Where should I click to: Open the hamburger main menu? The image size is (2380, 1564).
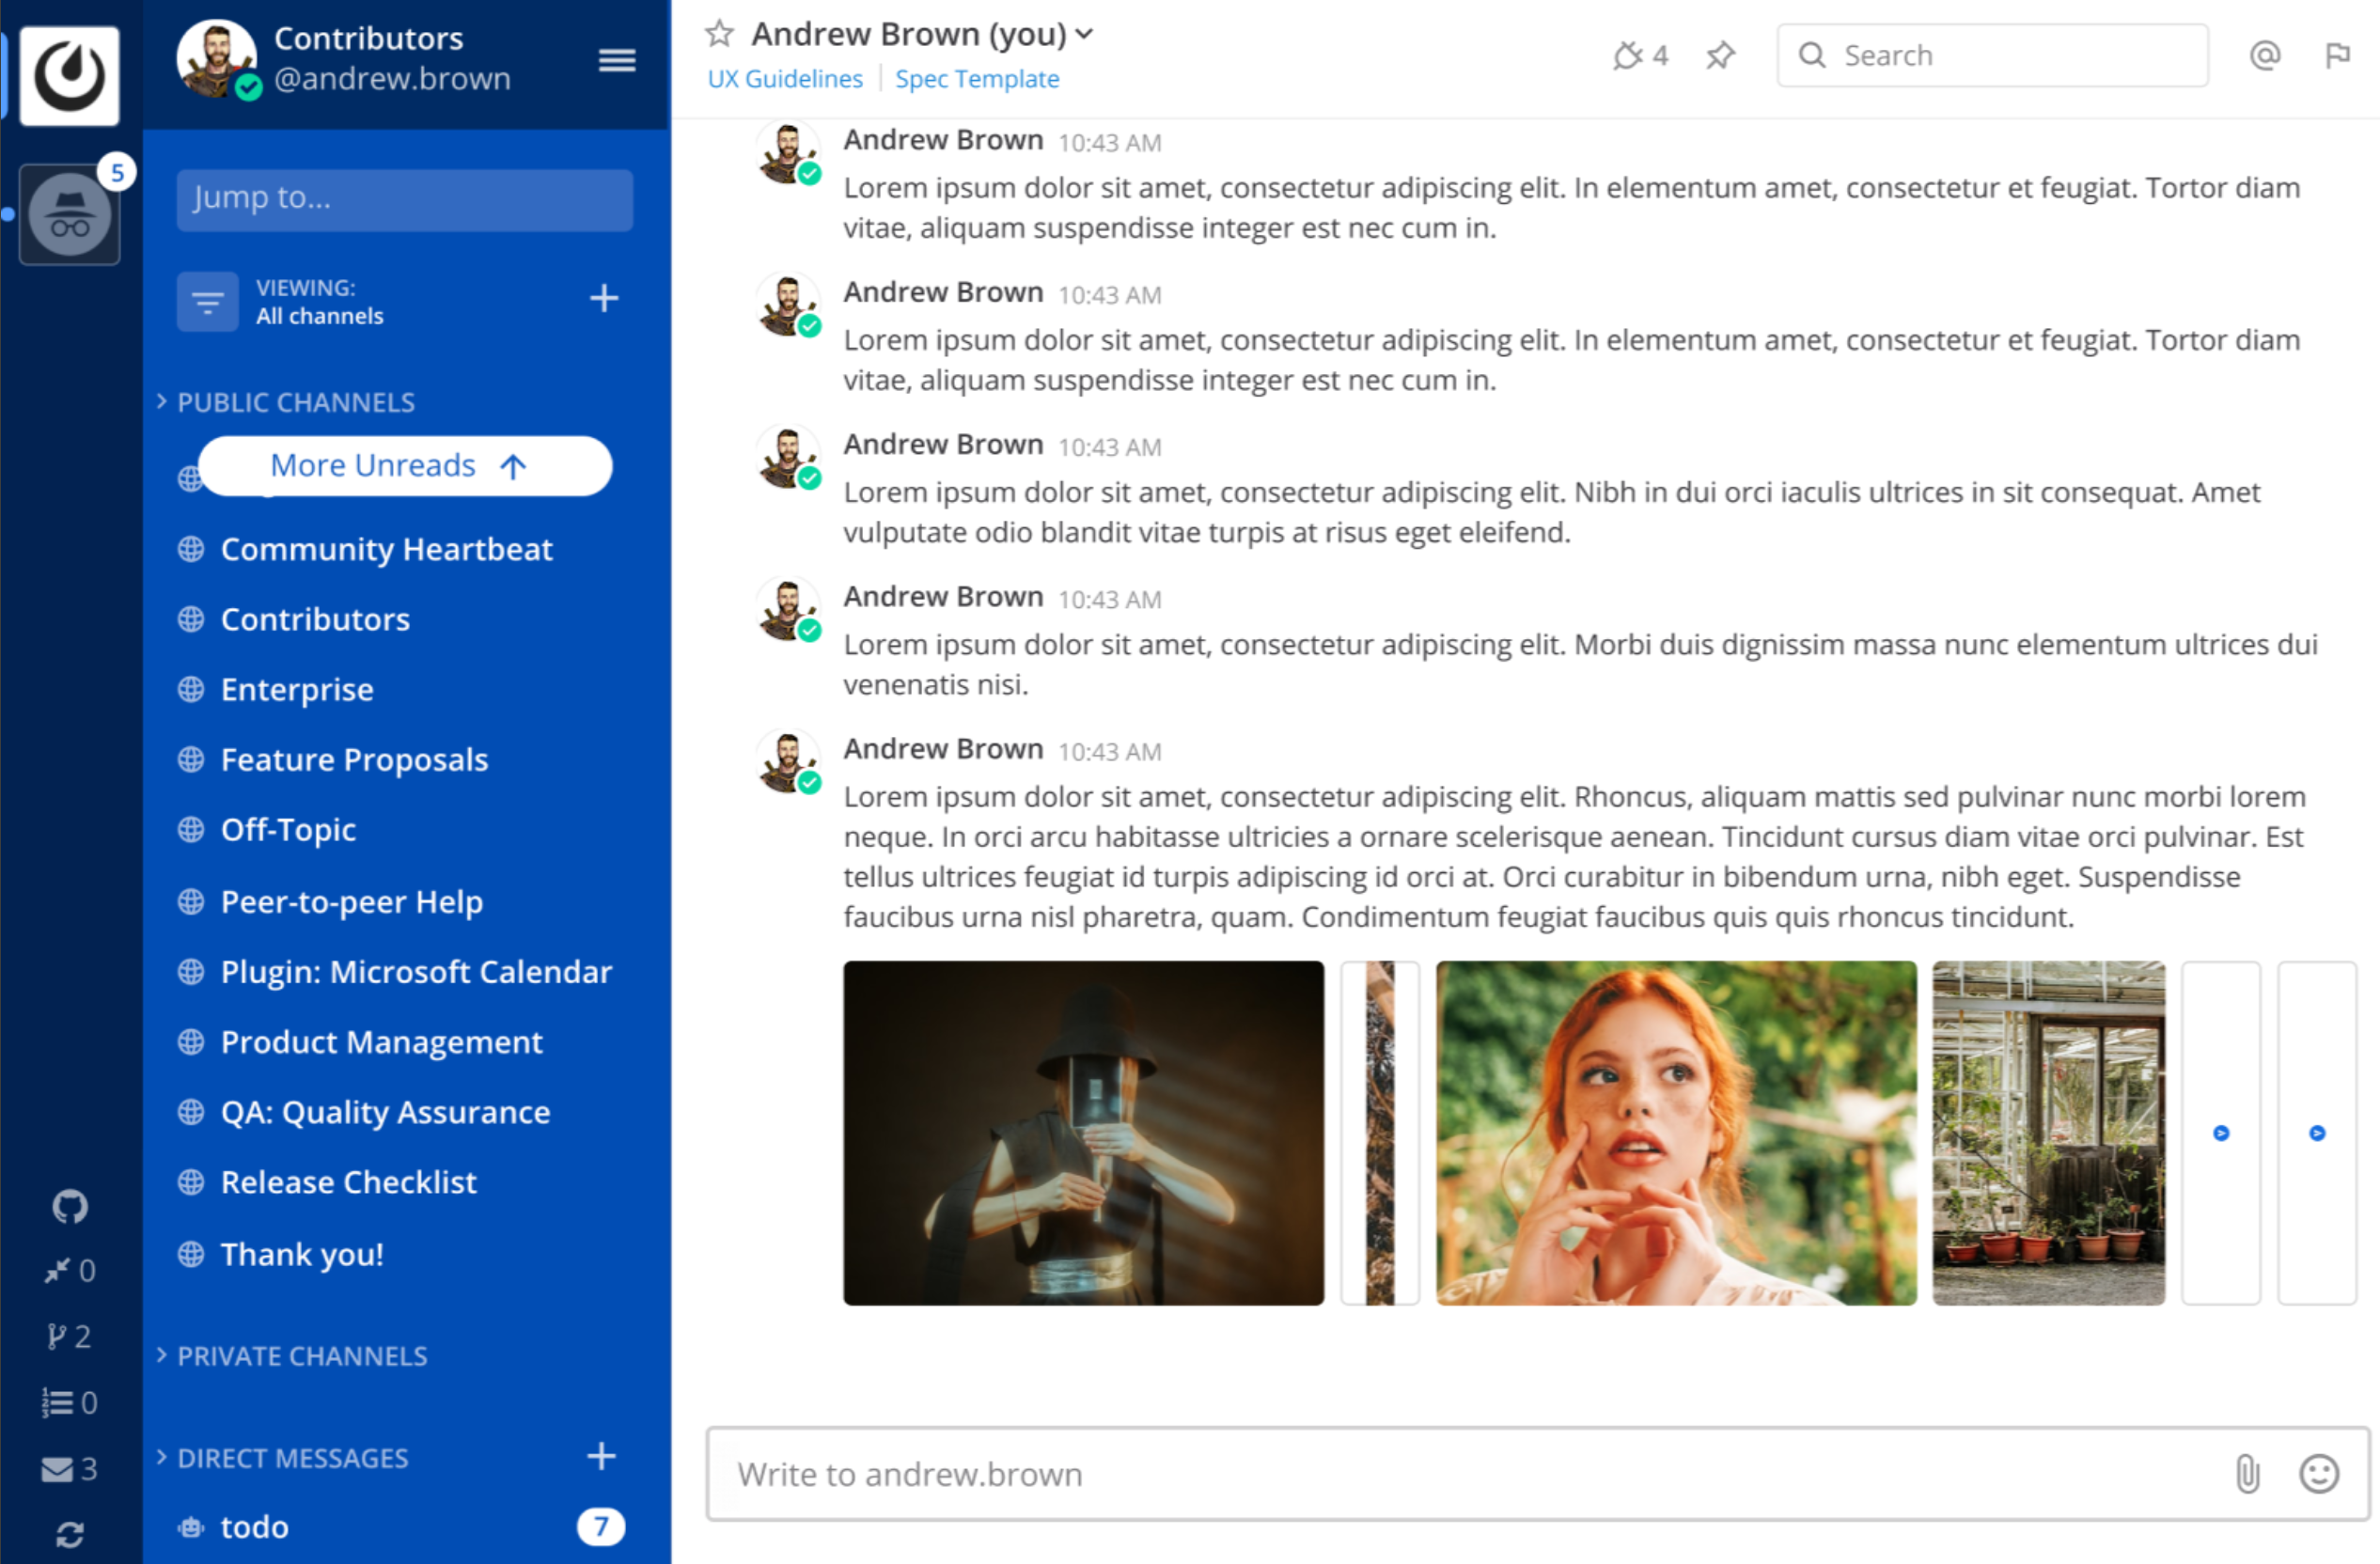point(616,61)
